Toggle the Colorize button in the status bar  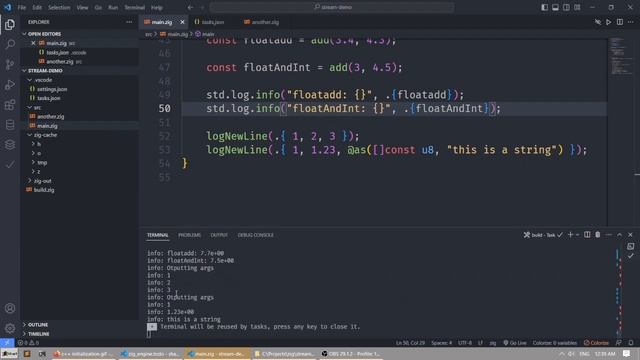click(596, 343)
